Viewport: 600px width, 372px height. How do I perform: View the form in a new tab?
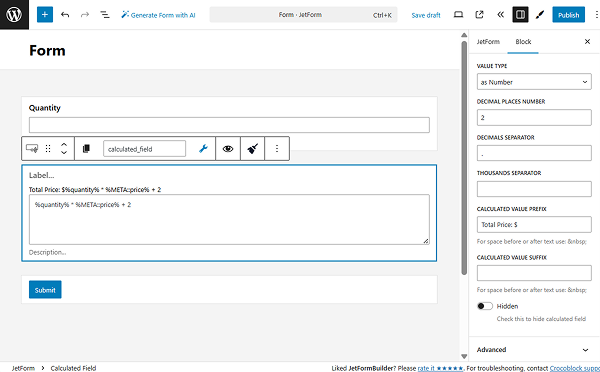(x=479, y=15)
